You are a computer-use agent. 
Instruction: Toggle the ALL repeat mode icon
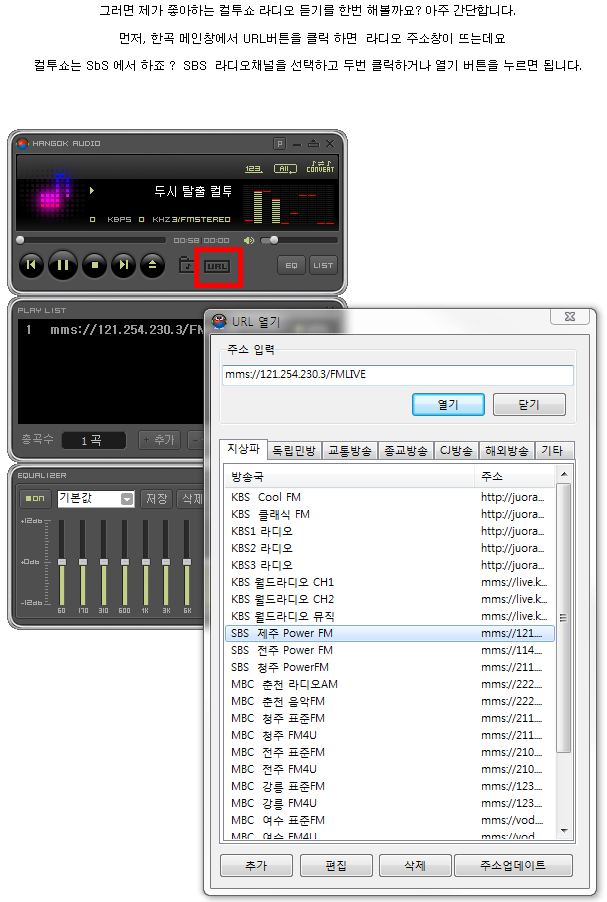coord(285,169)
